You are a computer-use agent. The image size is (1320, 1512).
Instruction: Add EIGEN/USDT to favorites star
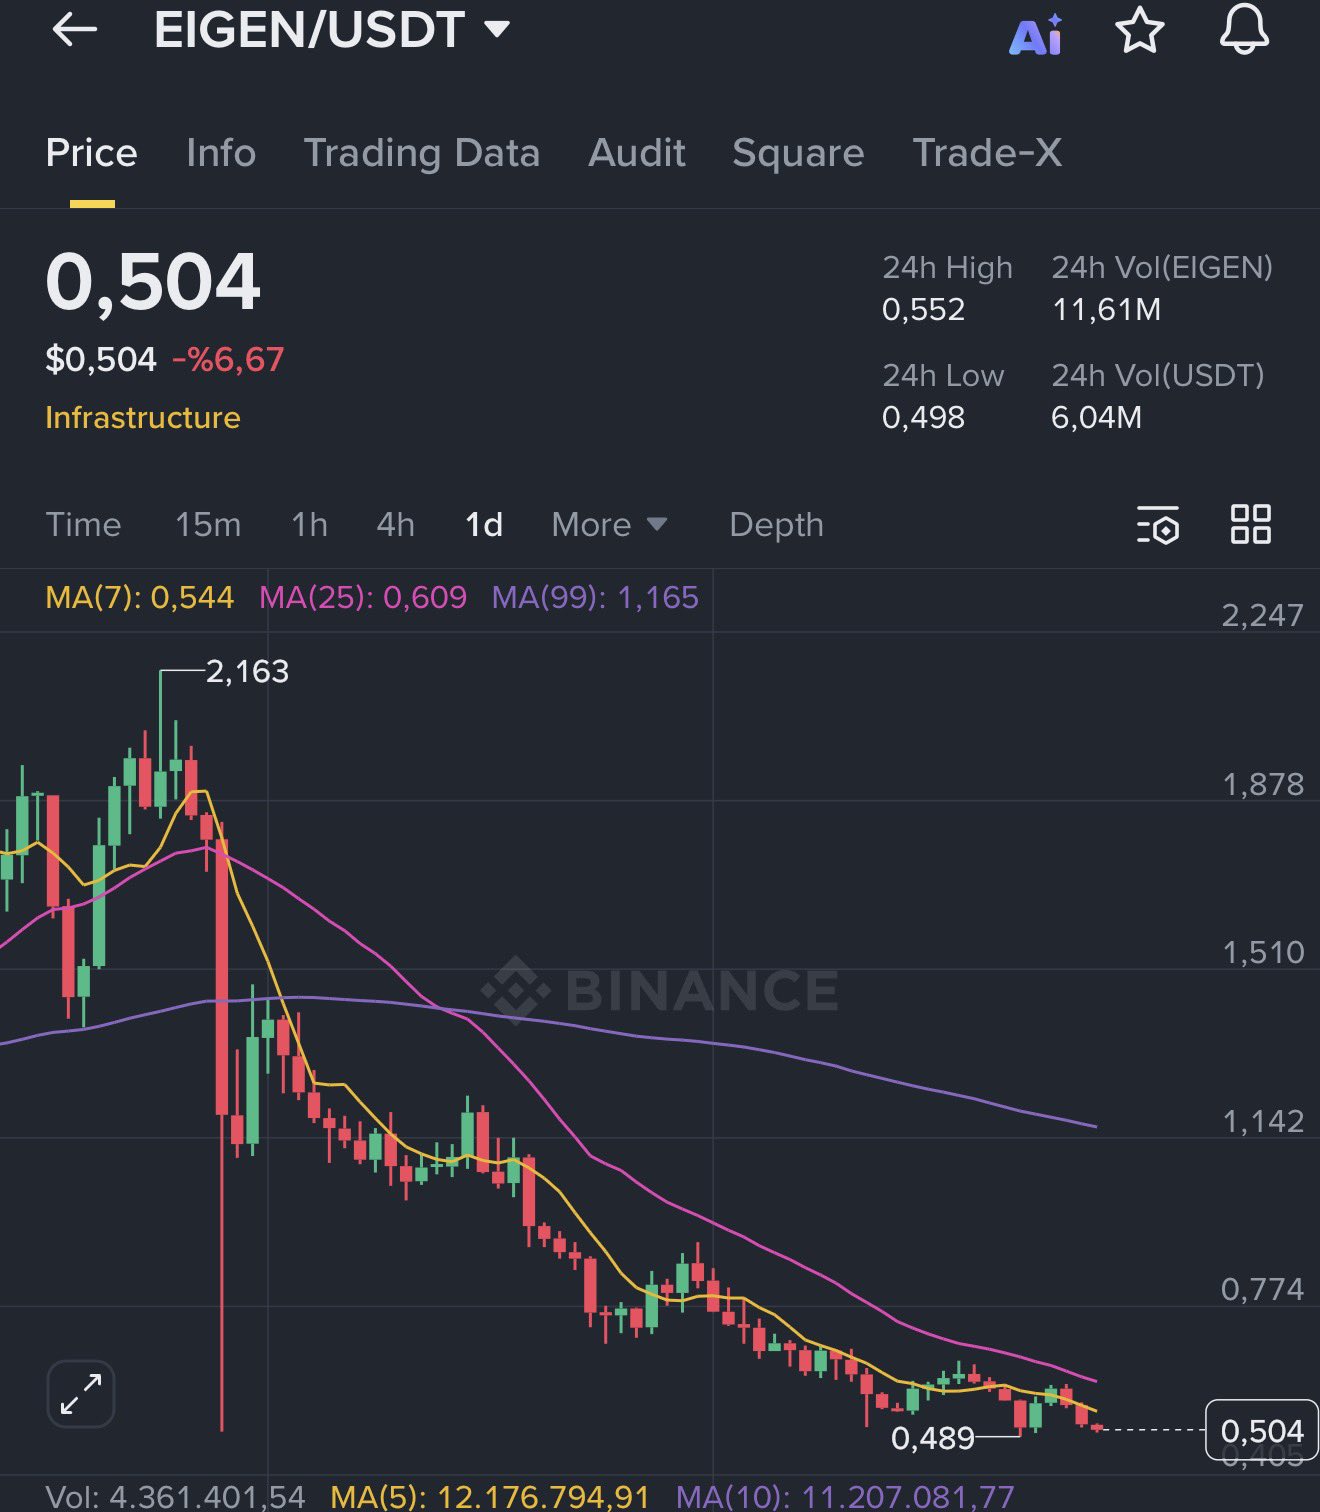[x=1139, y=30]
